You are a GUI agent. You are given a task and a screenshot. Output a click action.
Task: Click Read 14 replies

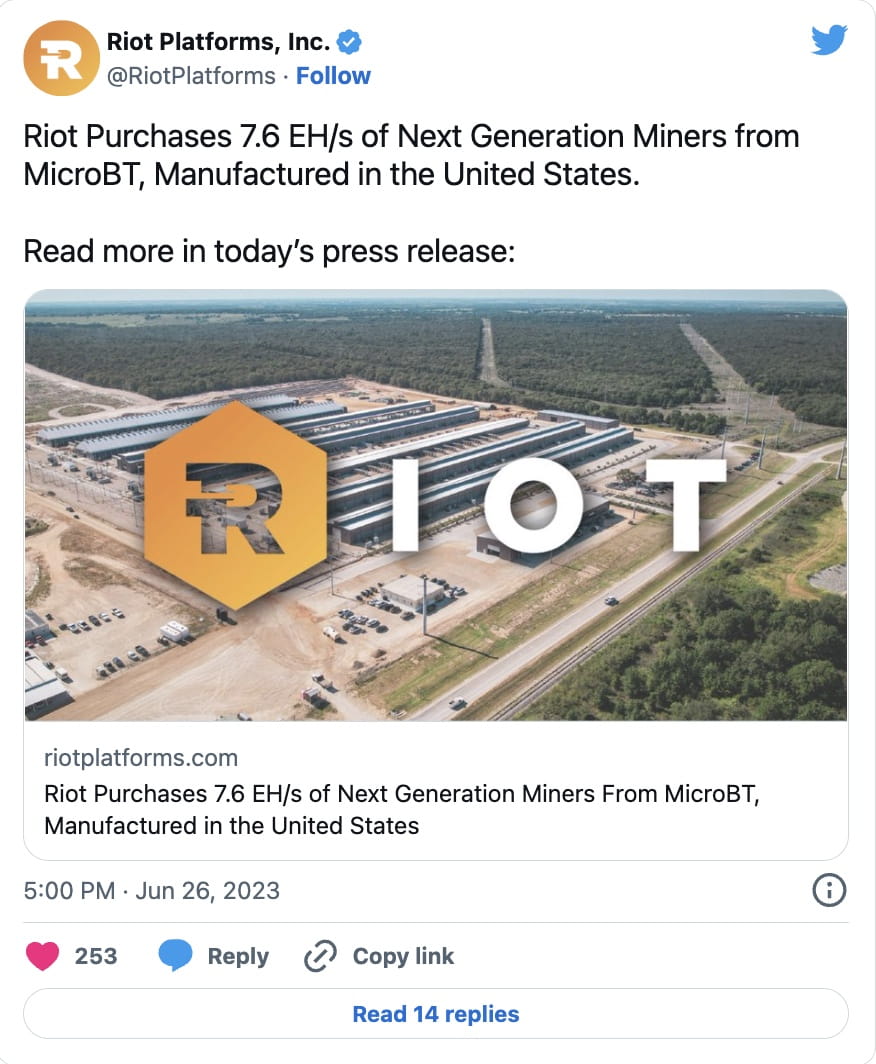coord(435,1014)
